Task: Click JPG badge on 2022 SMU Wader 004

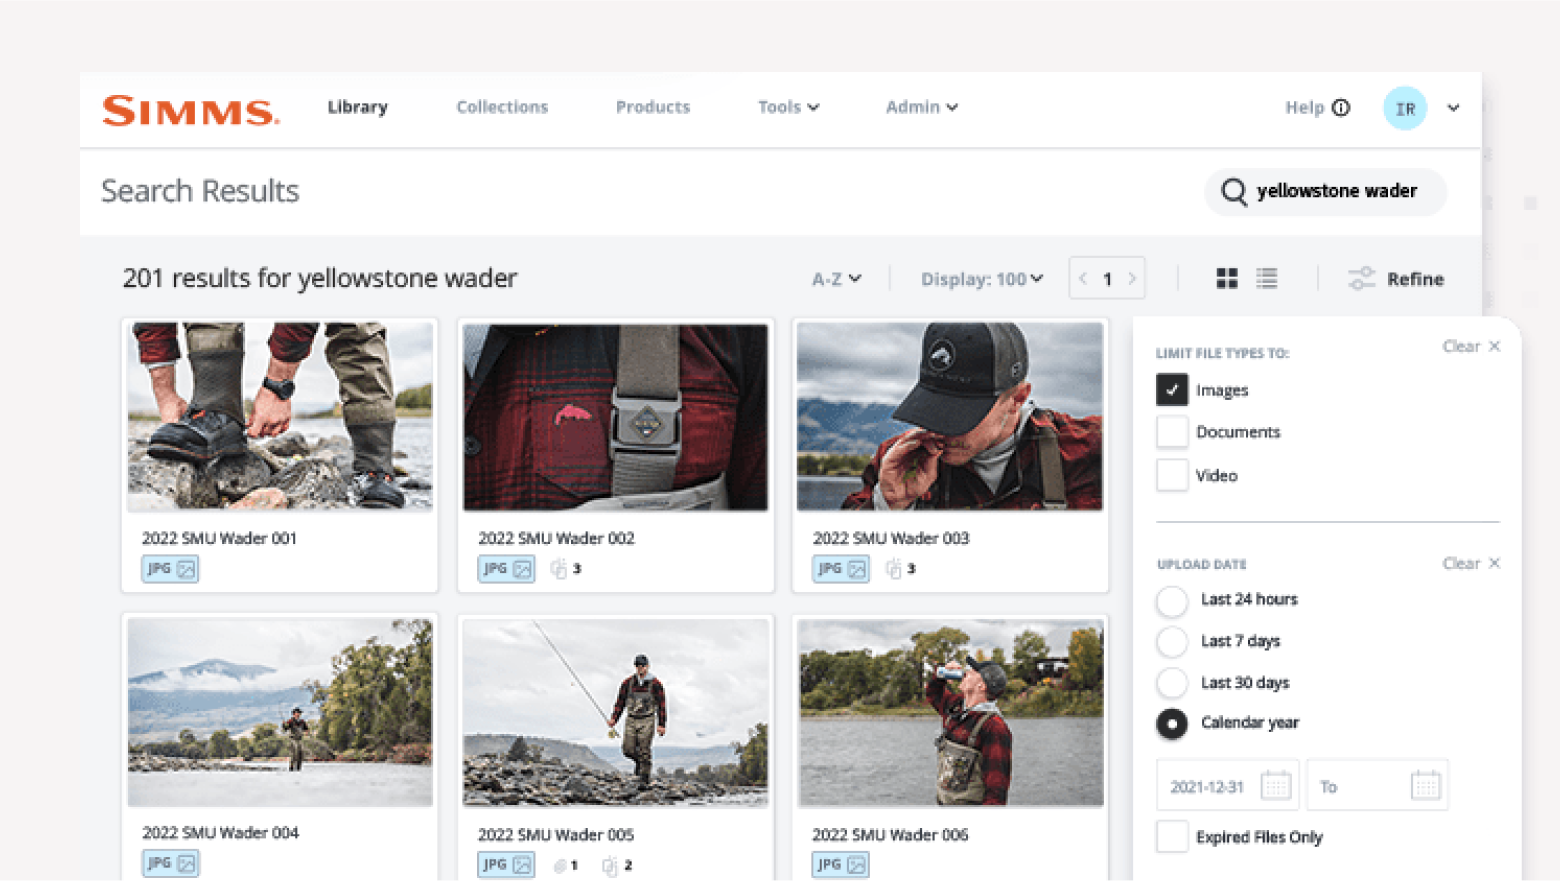Action: (170, 863)
